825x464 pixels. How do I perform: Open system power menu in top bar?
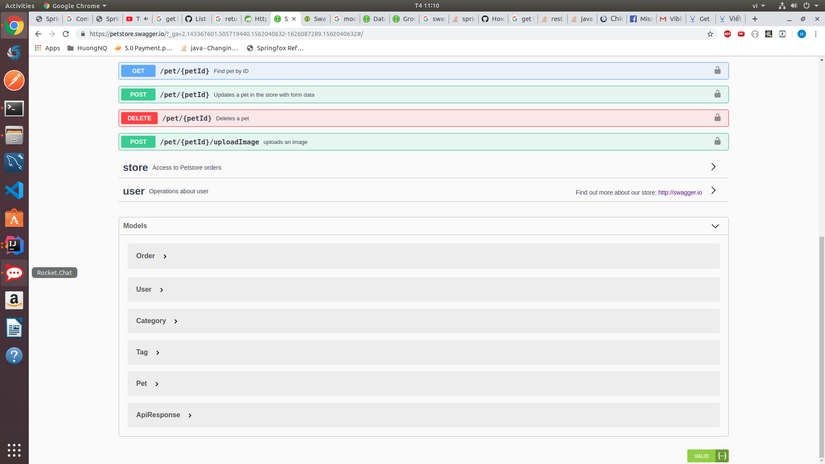(x=810, y=5)
